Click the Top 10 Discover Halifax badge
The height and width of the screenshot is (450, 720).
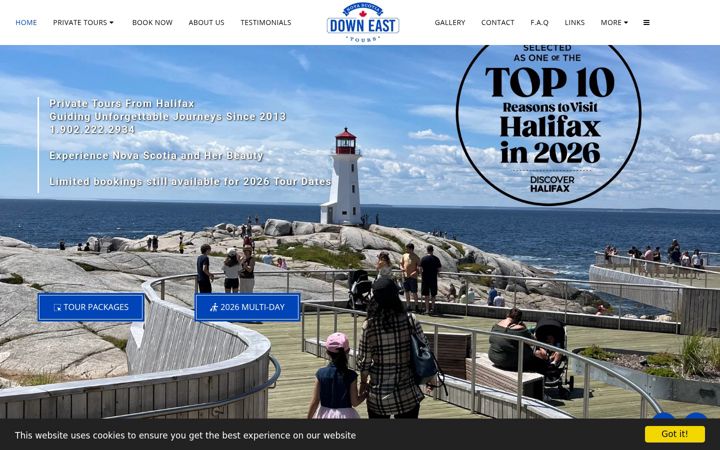[x=549, y=124]
